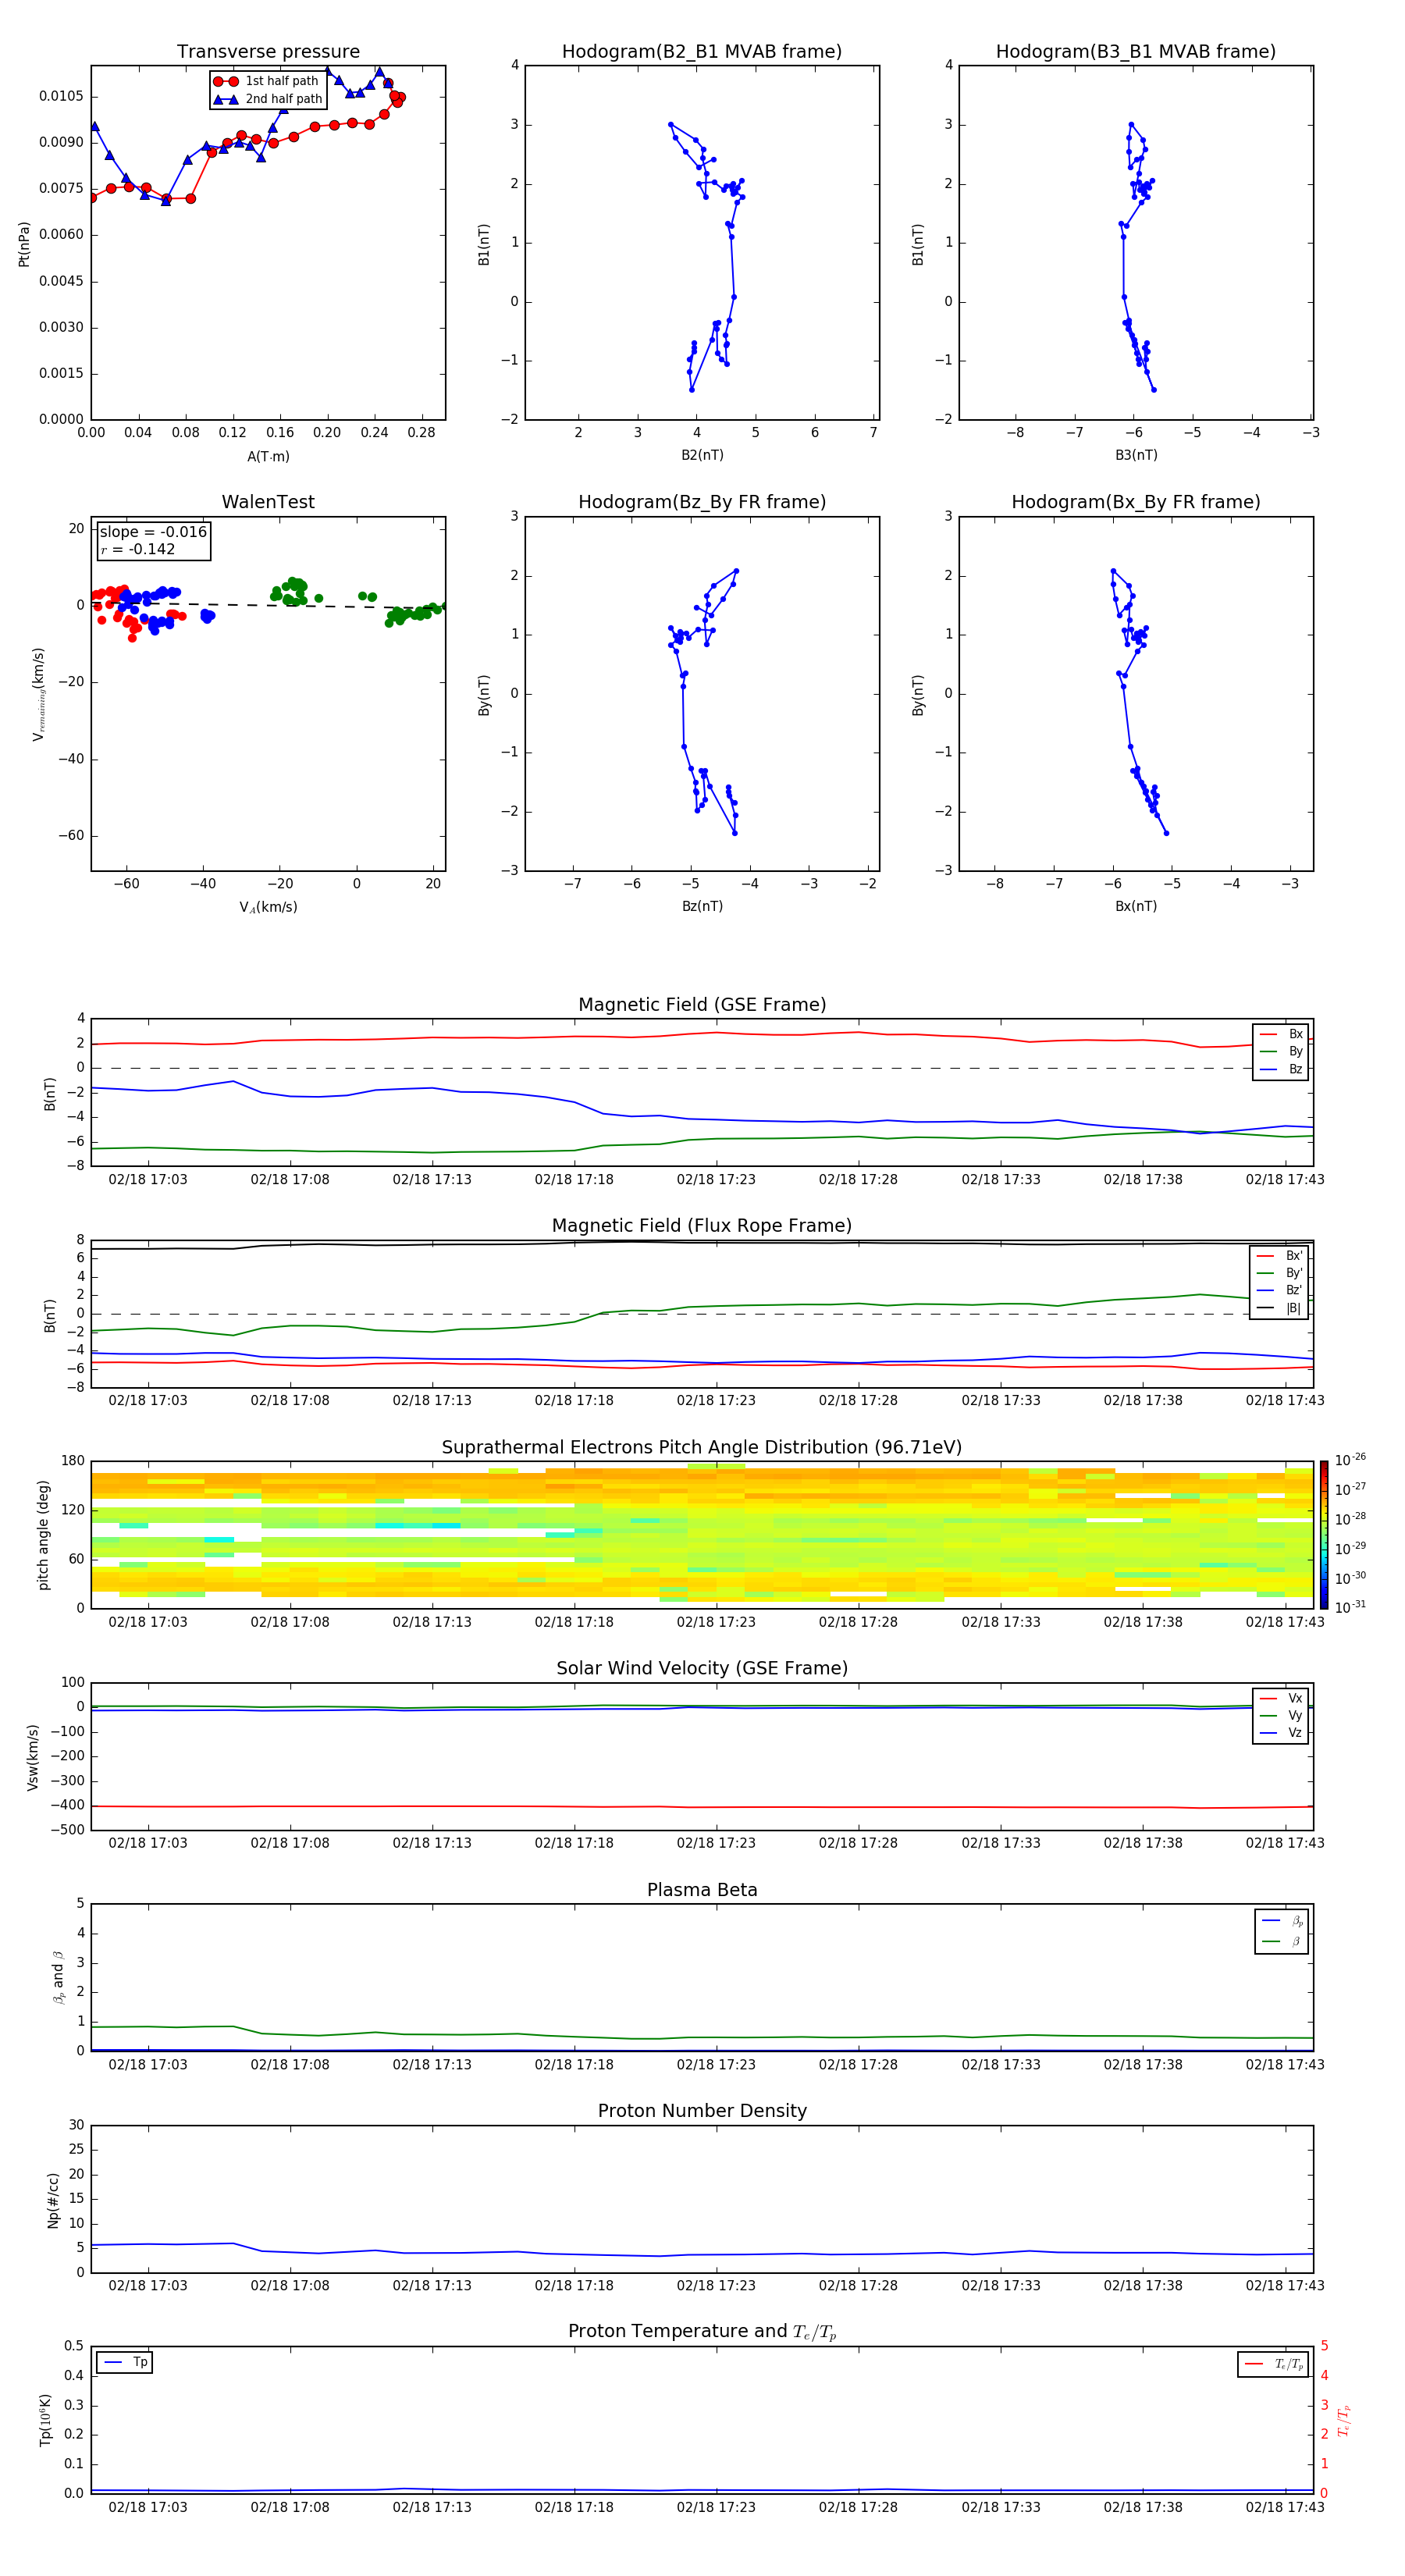Click the "Np(#/cc)" y-axis label
This screenshot has width=1405, height=2576.
pos(53,2200)
